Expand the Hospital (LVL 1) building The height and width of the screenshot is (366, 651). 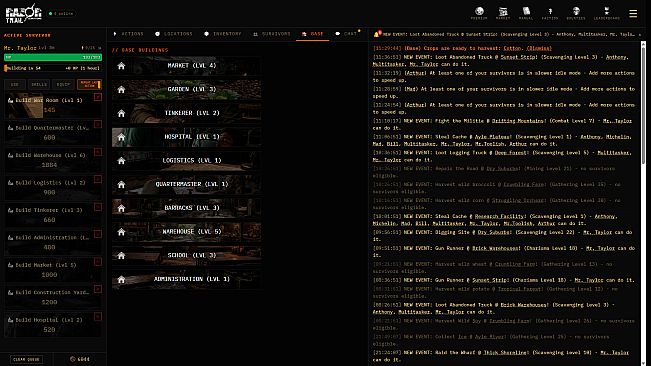186,137
